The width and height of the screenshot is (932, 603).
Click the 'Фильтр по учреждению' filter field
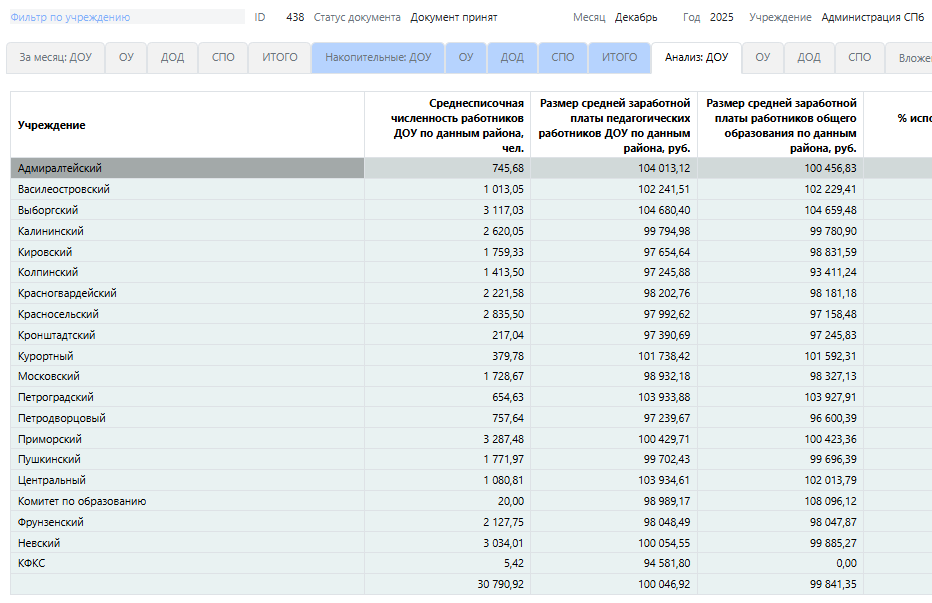(x=125, y=17)
